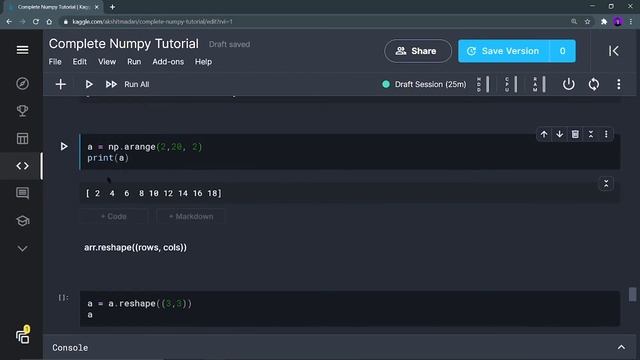Open the browser zoom search icon
This screenshot has width=640, height=360.
(574, 22)
